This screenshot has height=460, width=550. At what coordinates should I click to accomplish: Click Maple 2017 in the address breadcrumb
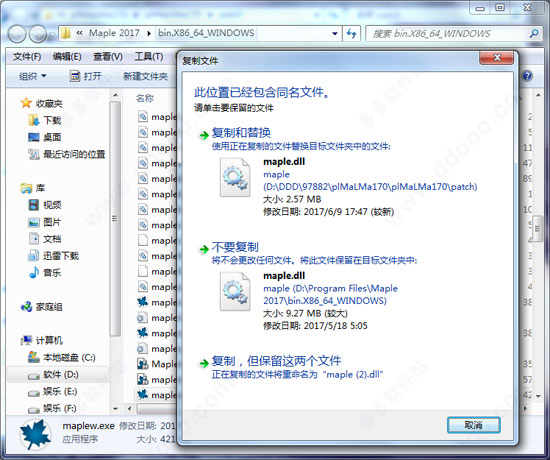pyautogui.click(x=114, y=33)
